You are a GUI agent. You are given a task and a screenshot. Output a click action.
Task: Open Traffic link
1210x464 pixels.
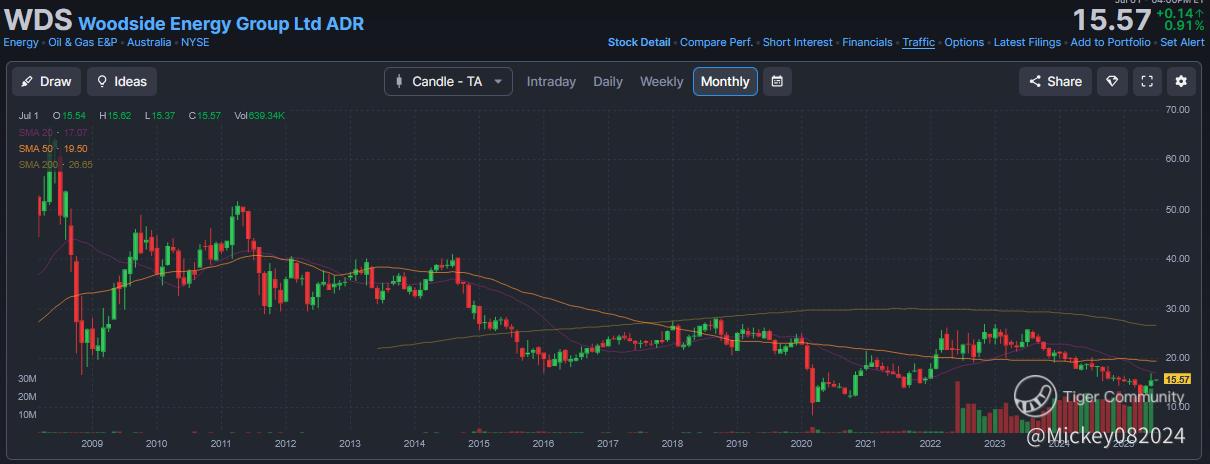pos(918,43)
